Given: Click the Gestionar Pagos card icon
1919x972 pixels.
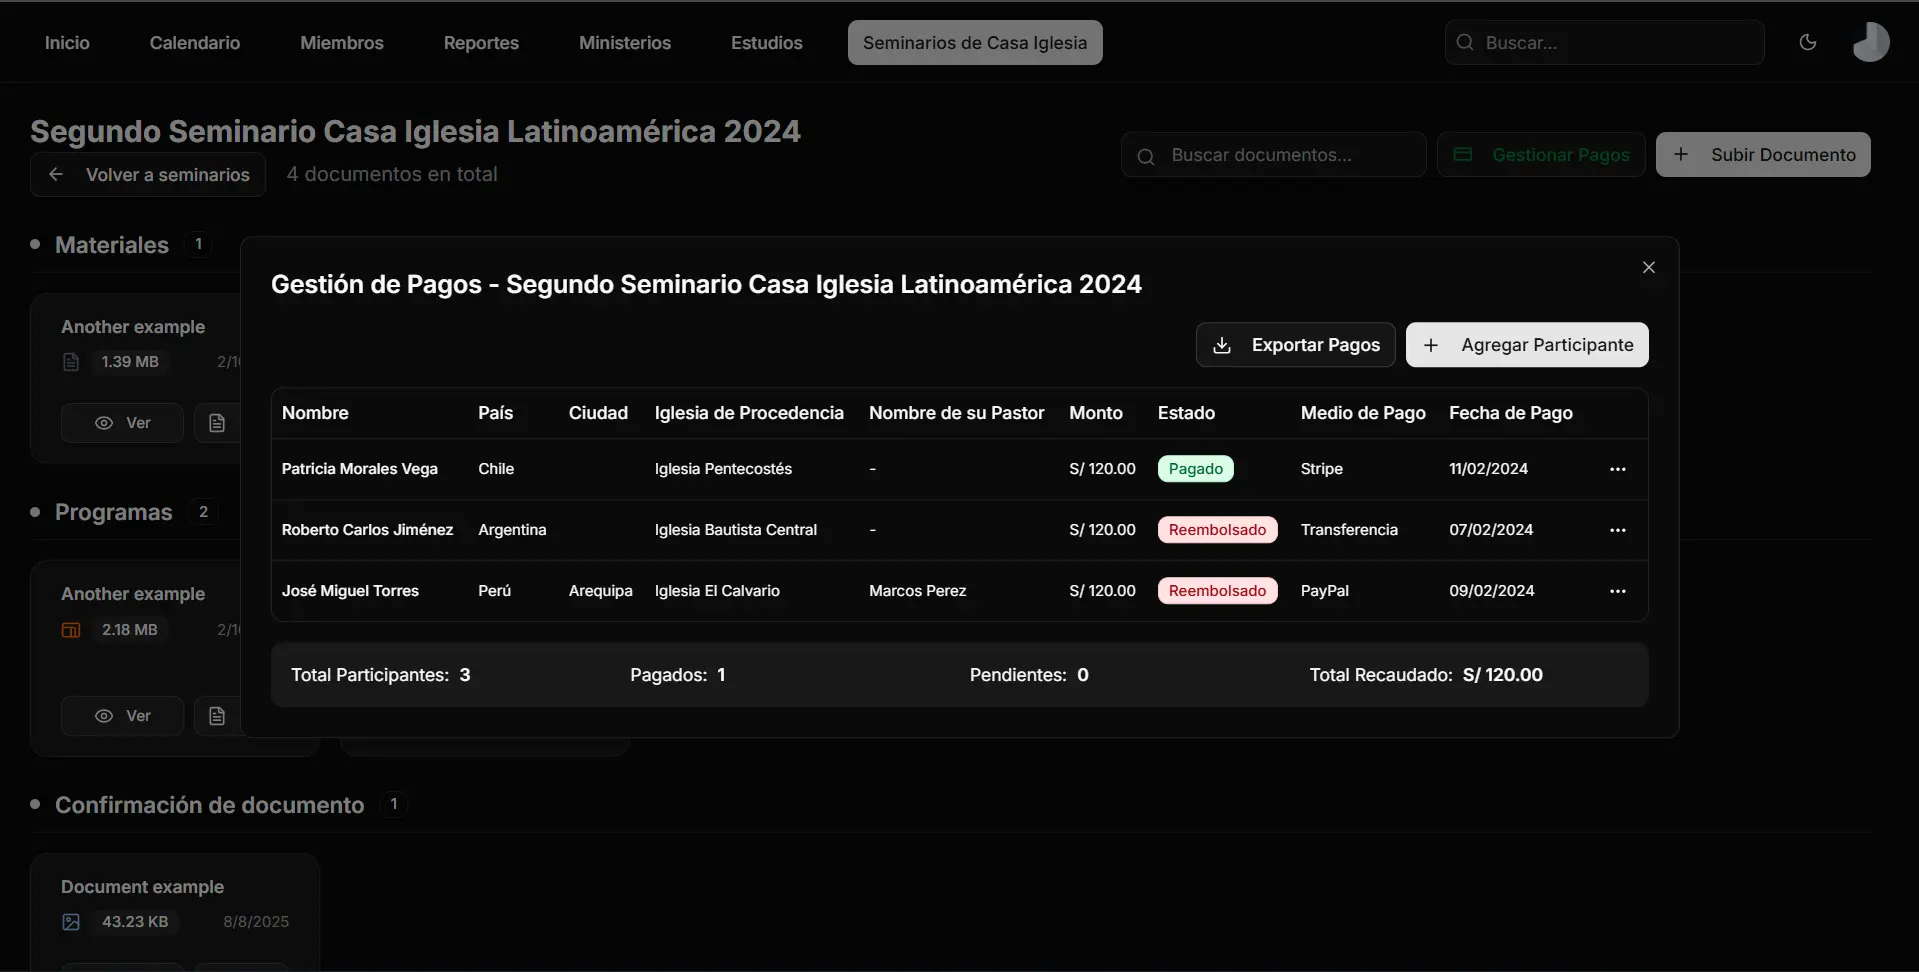Looking at the screenshot, I should coord(1462,155).
